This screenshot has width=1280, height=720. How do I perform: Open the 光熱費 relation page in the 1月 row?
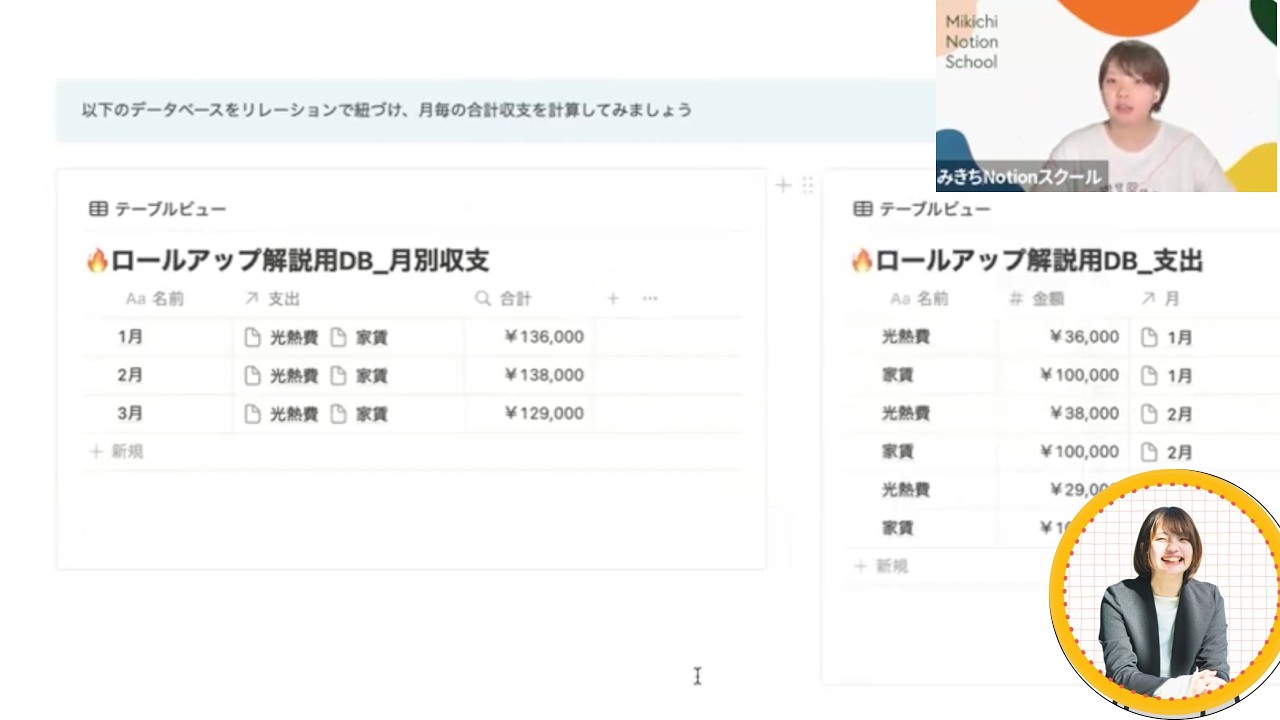point(282,337)
